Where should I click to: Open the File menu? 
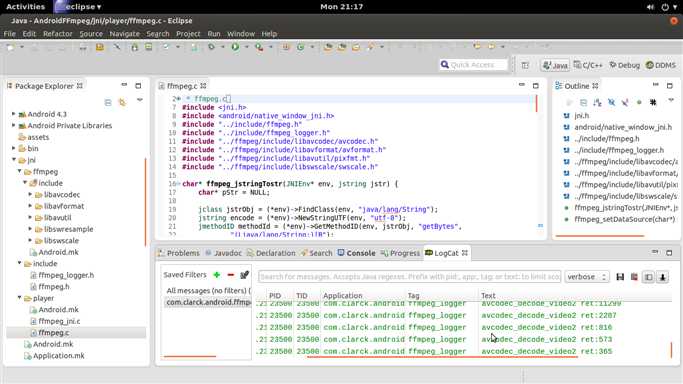click(10, 34)
